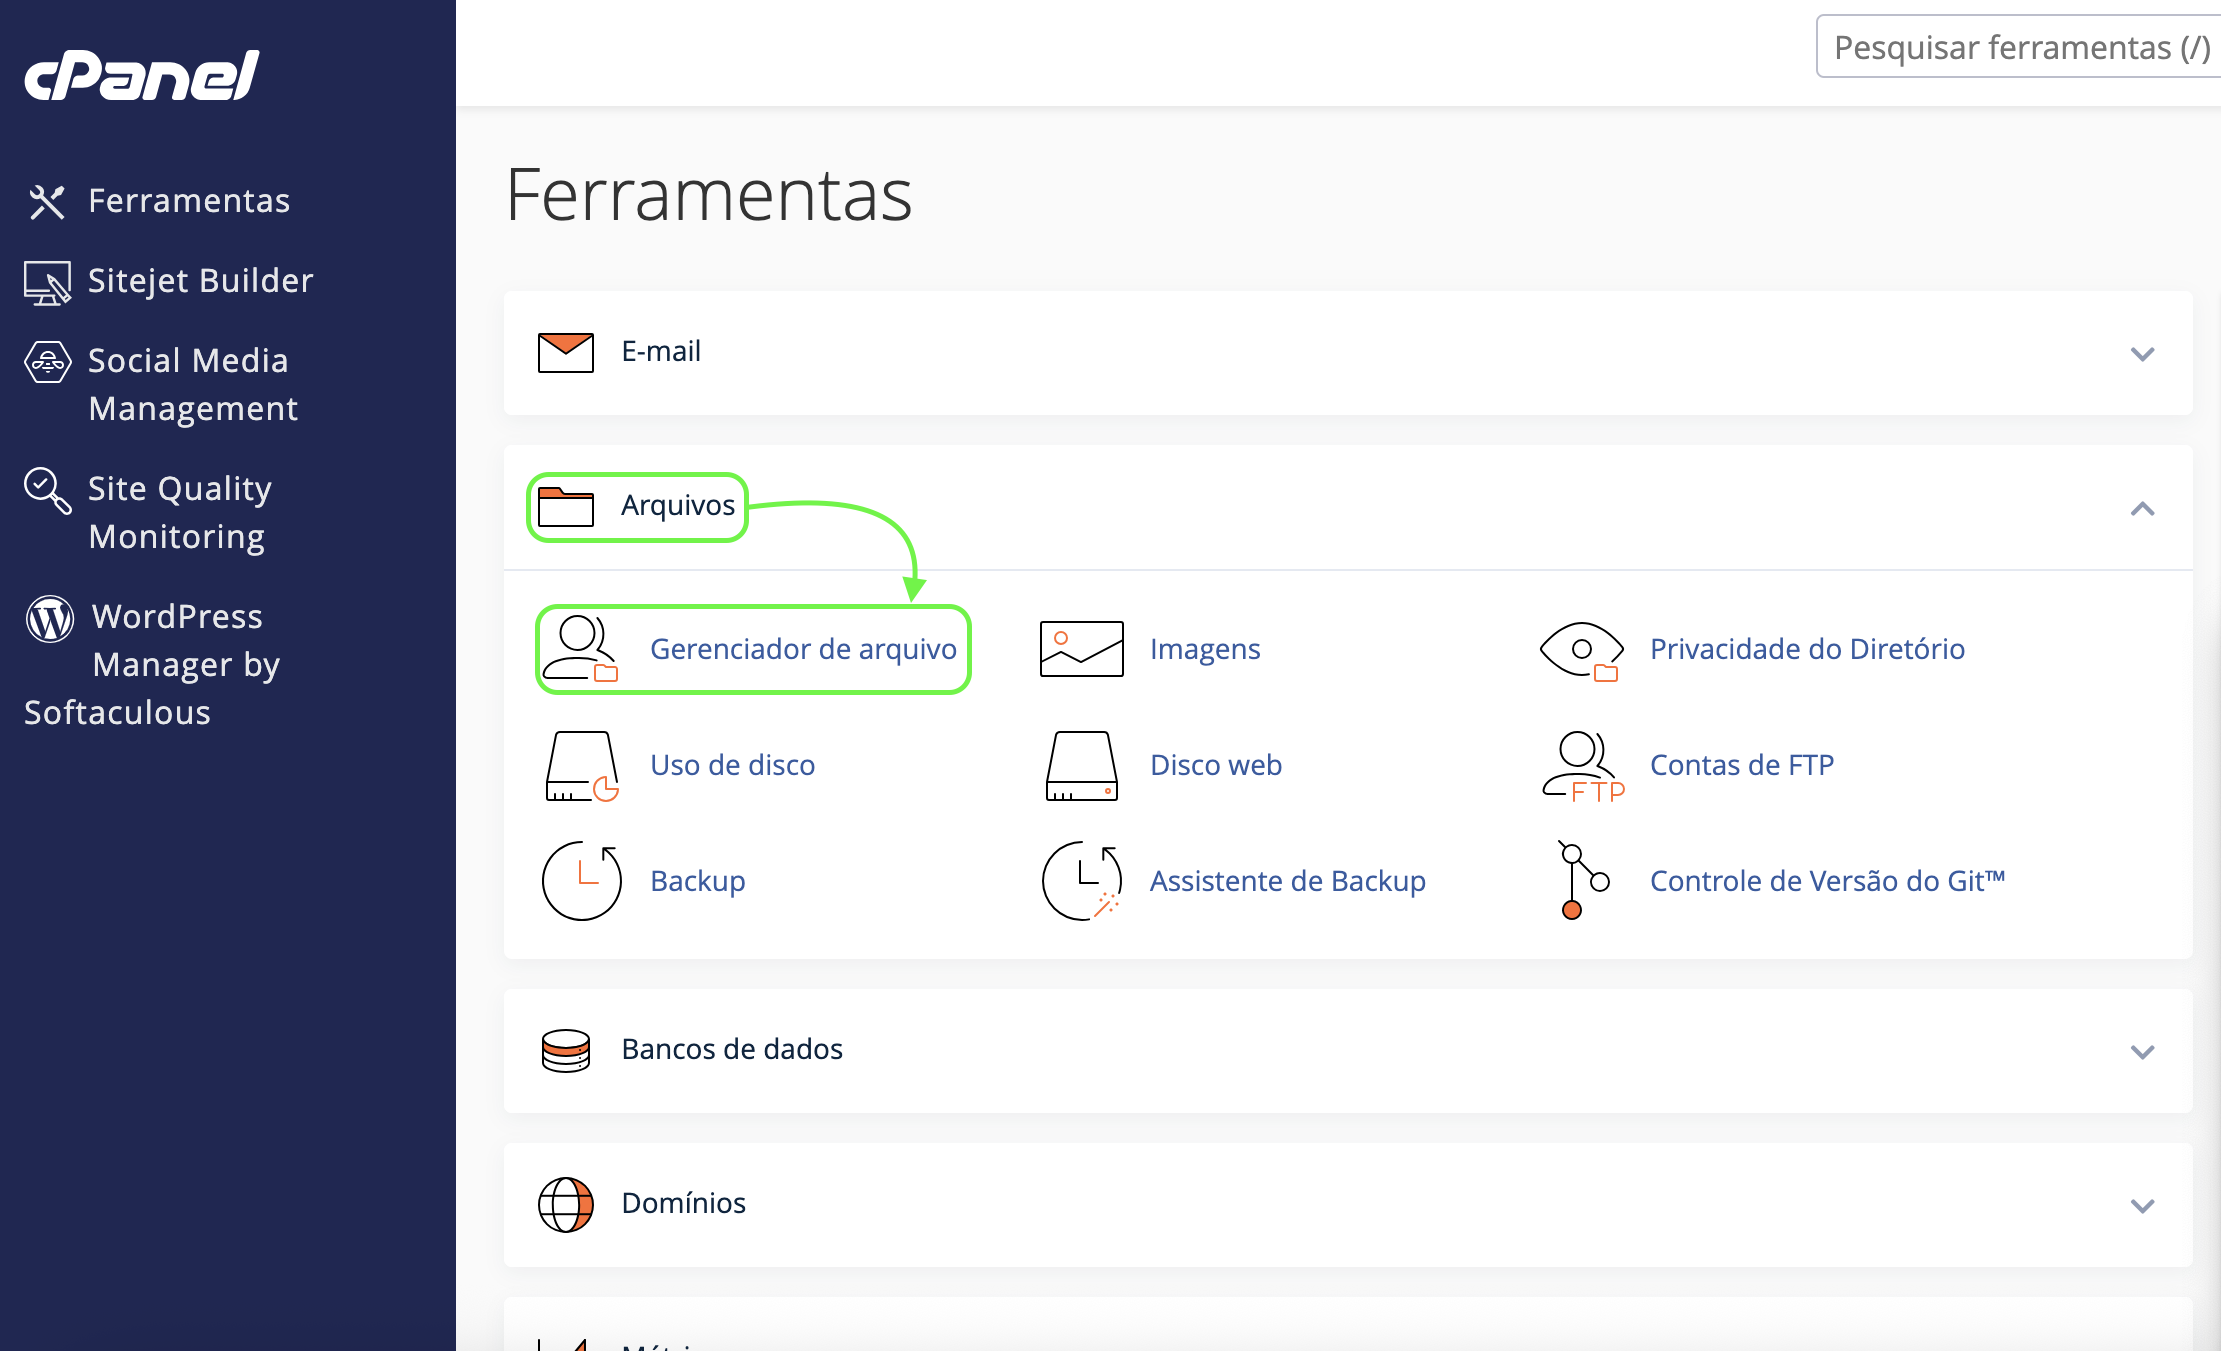Open the Assistente de Backup link
The image size is (2221, 1351).
point(1287,881)
